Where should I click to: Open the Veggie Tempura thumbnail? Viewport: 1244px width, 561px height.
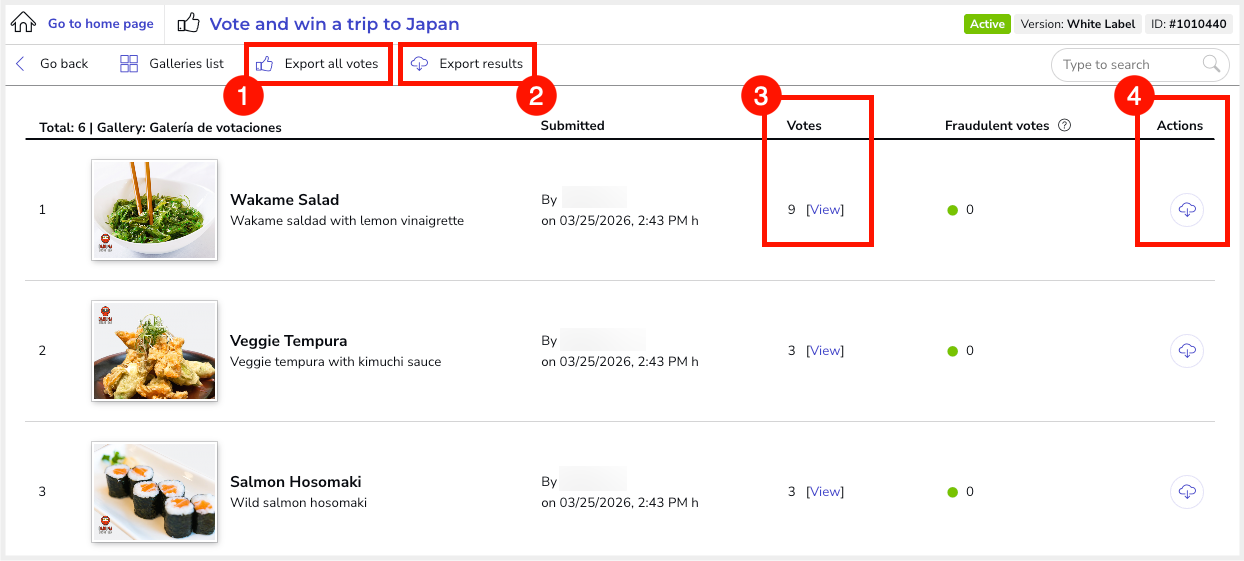(154, 351)
